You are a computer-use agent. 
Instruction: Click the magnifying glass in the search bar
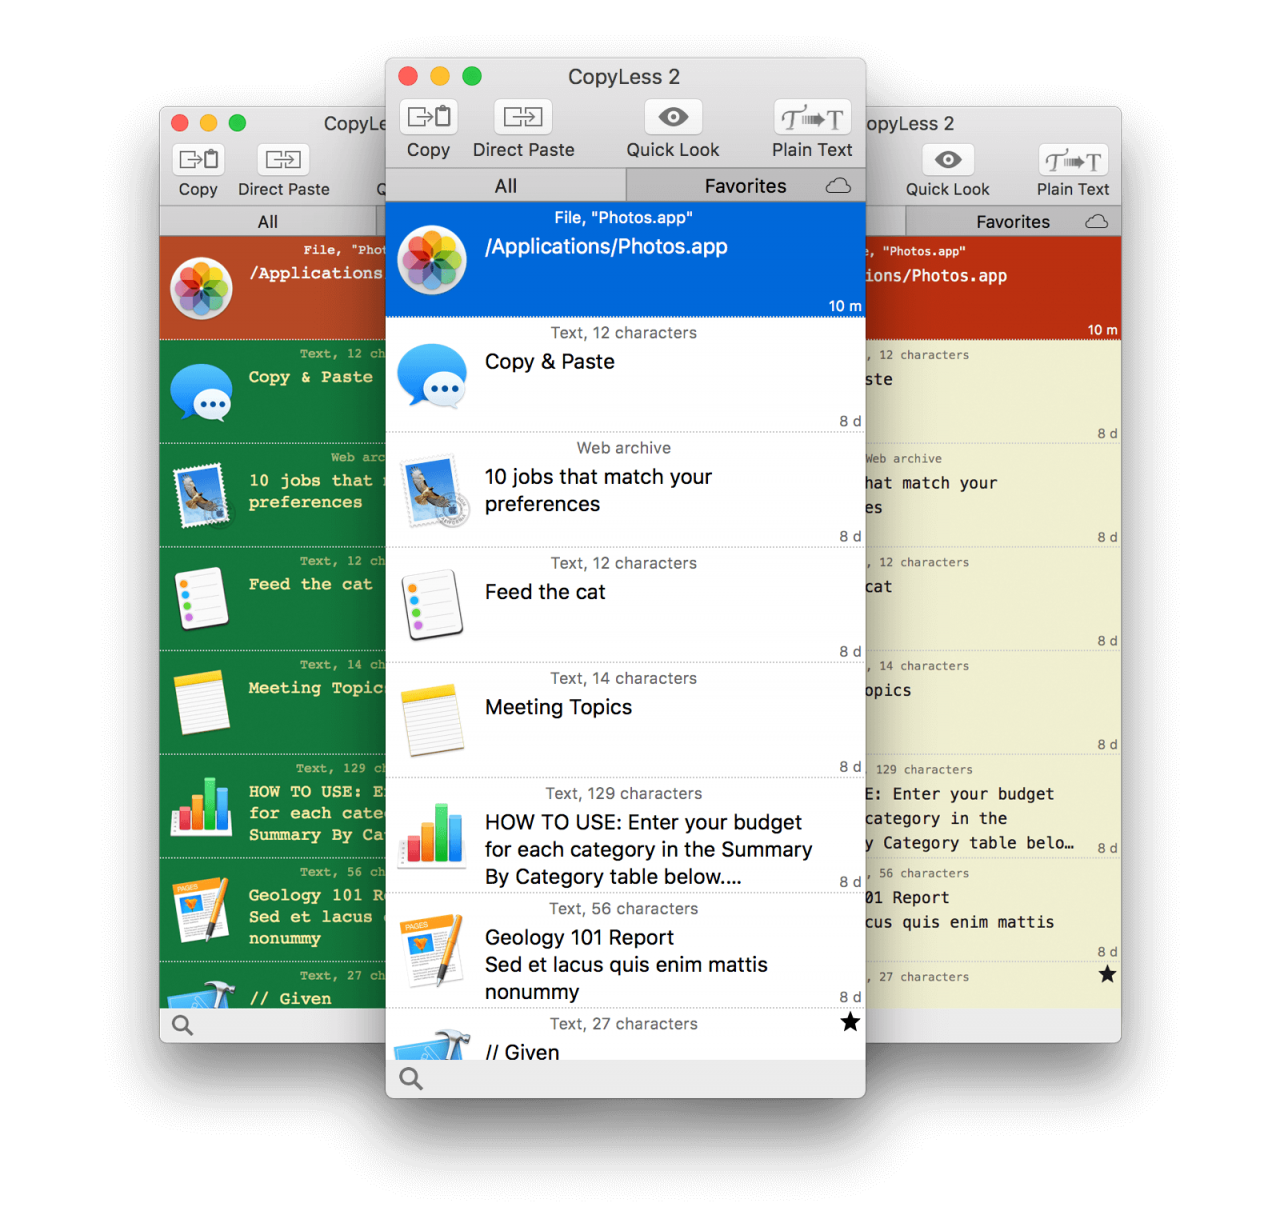coord(411,1079)
